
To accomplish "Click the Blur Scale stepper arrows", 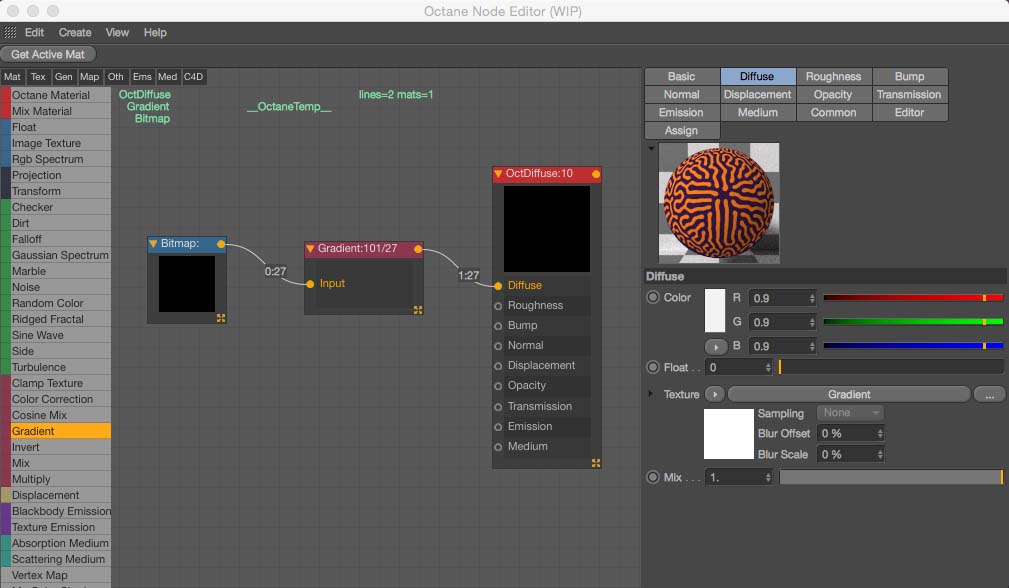I will (x=880, y=454).
